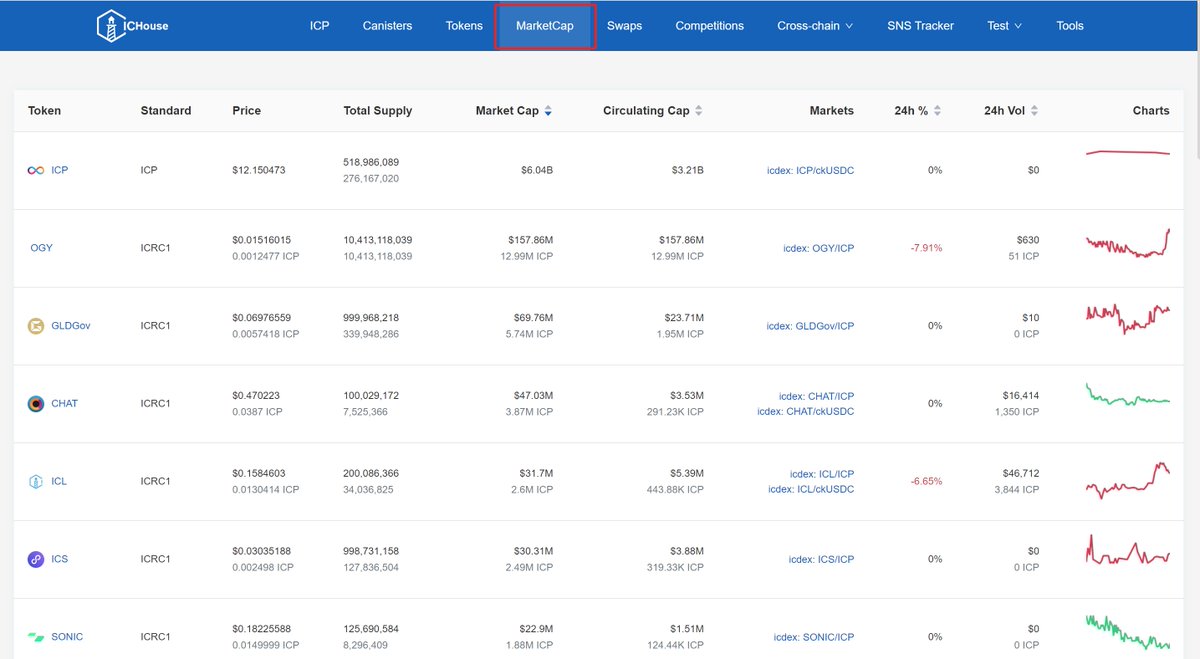The height and width of the screenshot is (659, 1200).
Task: Switch to the Tokens tab
Action: tap(464, 26)
